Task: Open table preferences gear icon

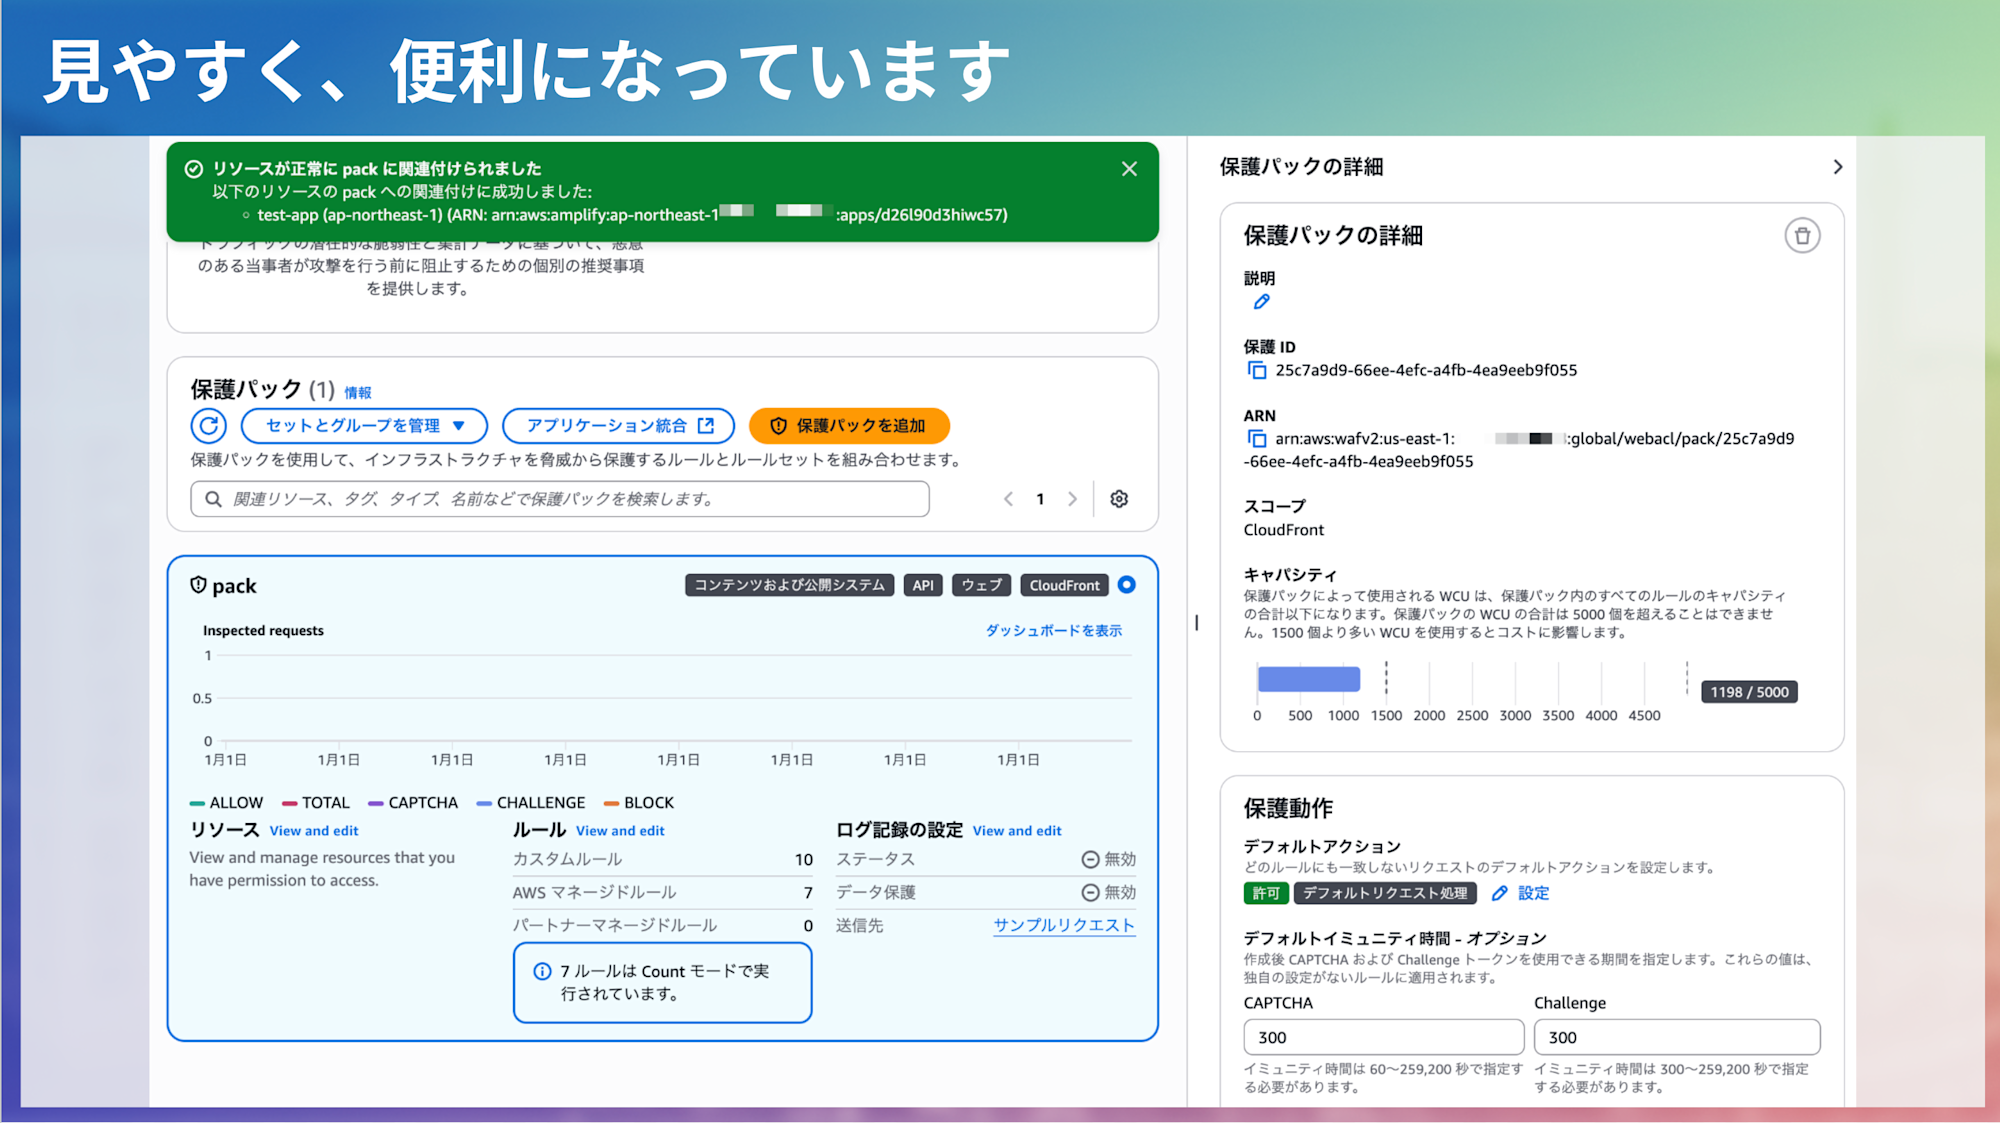Action: click(x=1119, y=499)
